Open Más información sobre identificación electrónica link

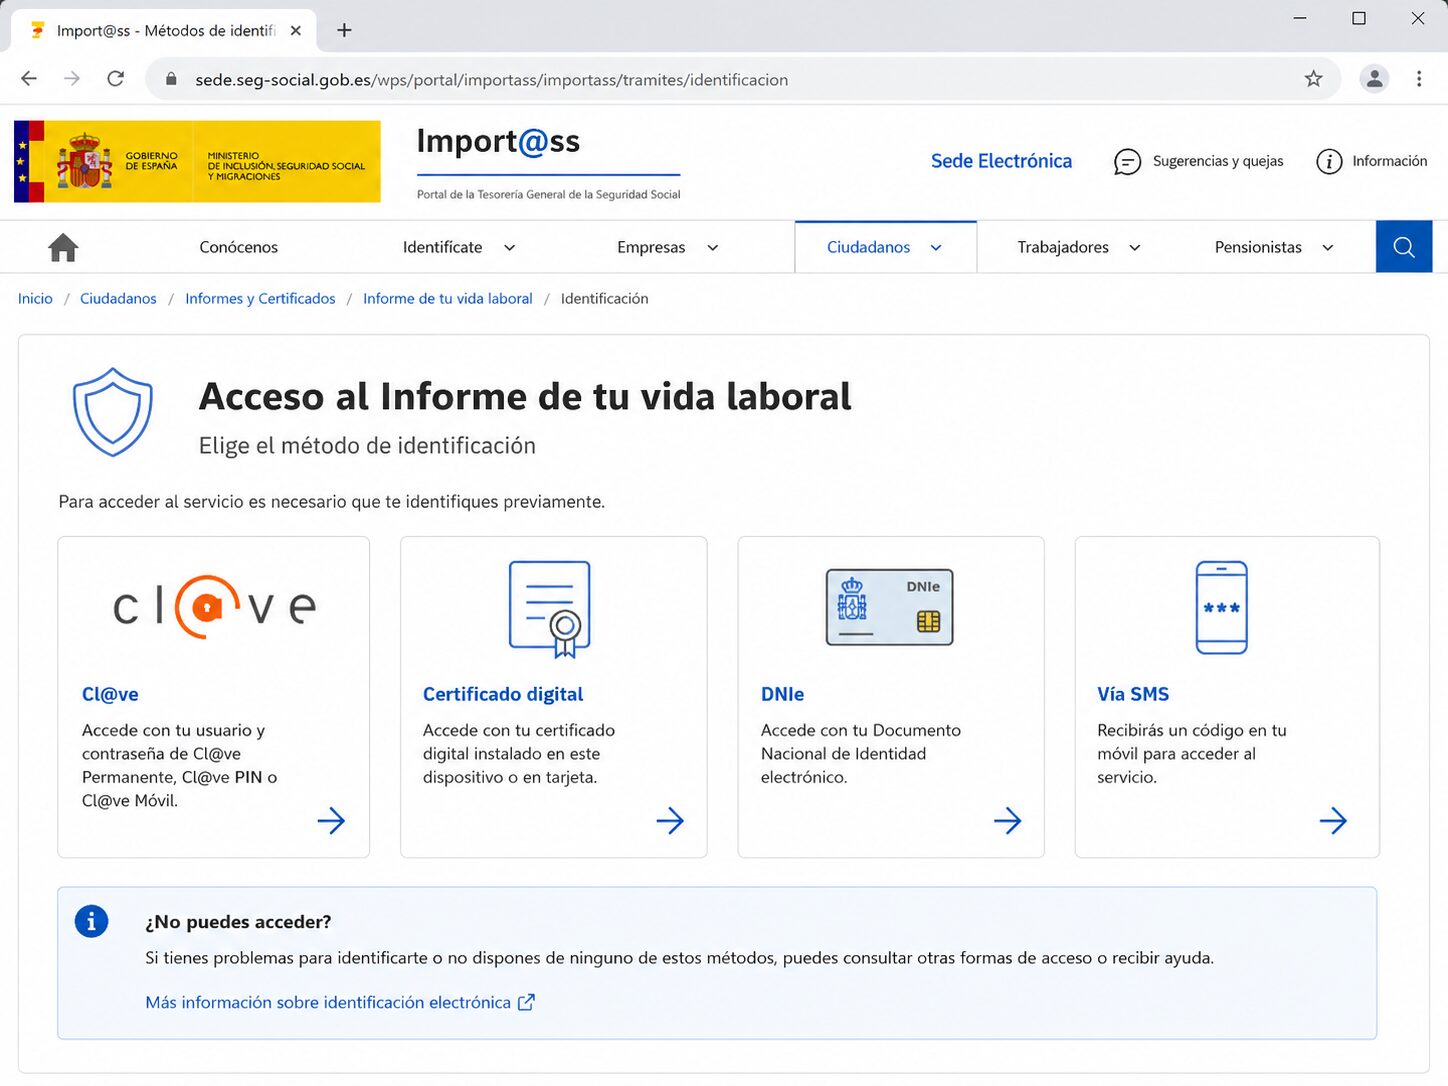click(x=340, y=1002)
